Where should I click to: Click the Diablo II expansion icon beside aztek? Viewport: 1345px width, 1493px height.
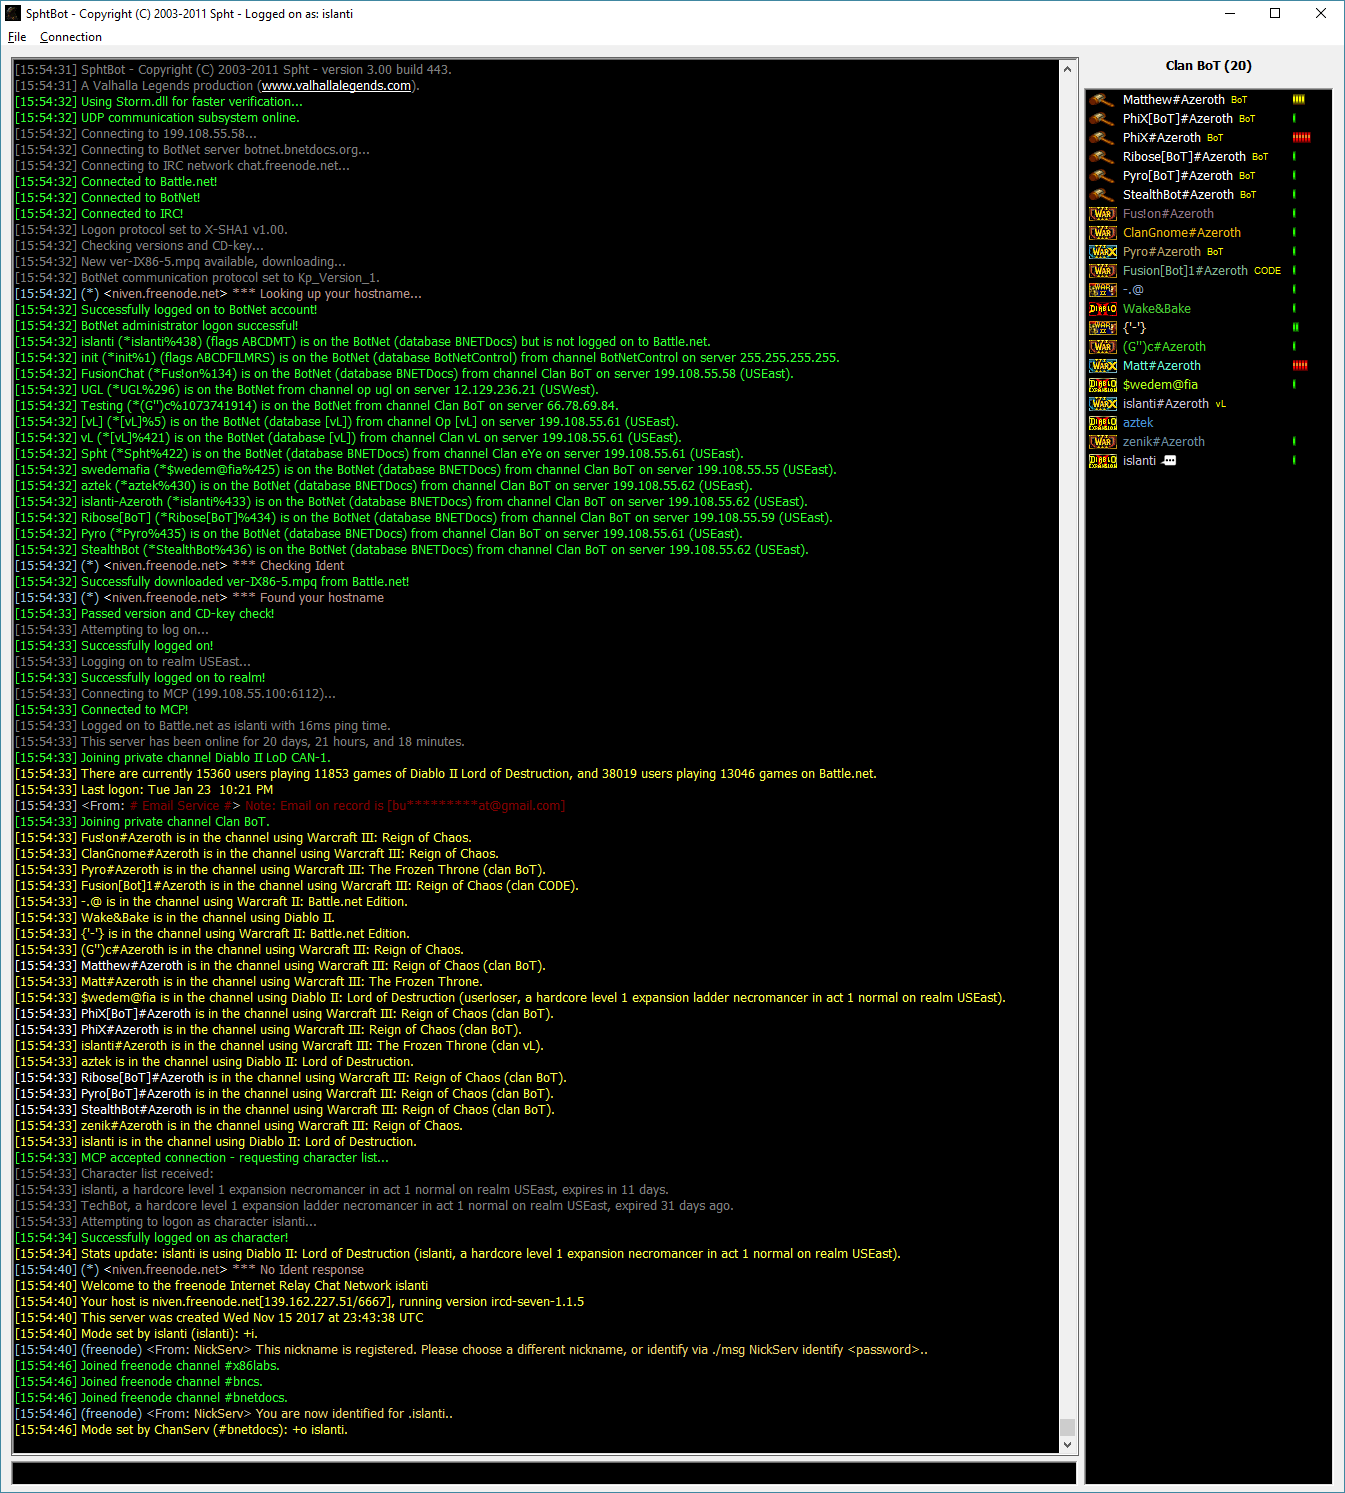[x=1102, y=423]
